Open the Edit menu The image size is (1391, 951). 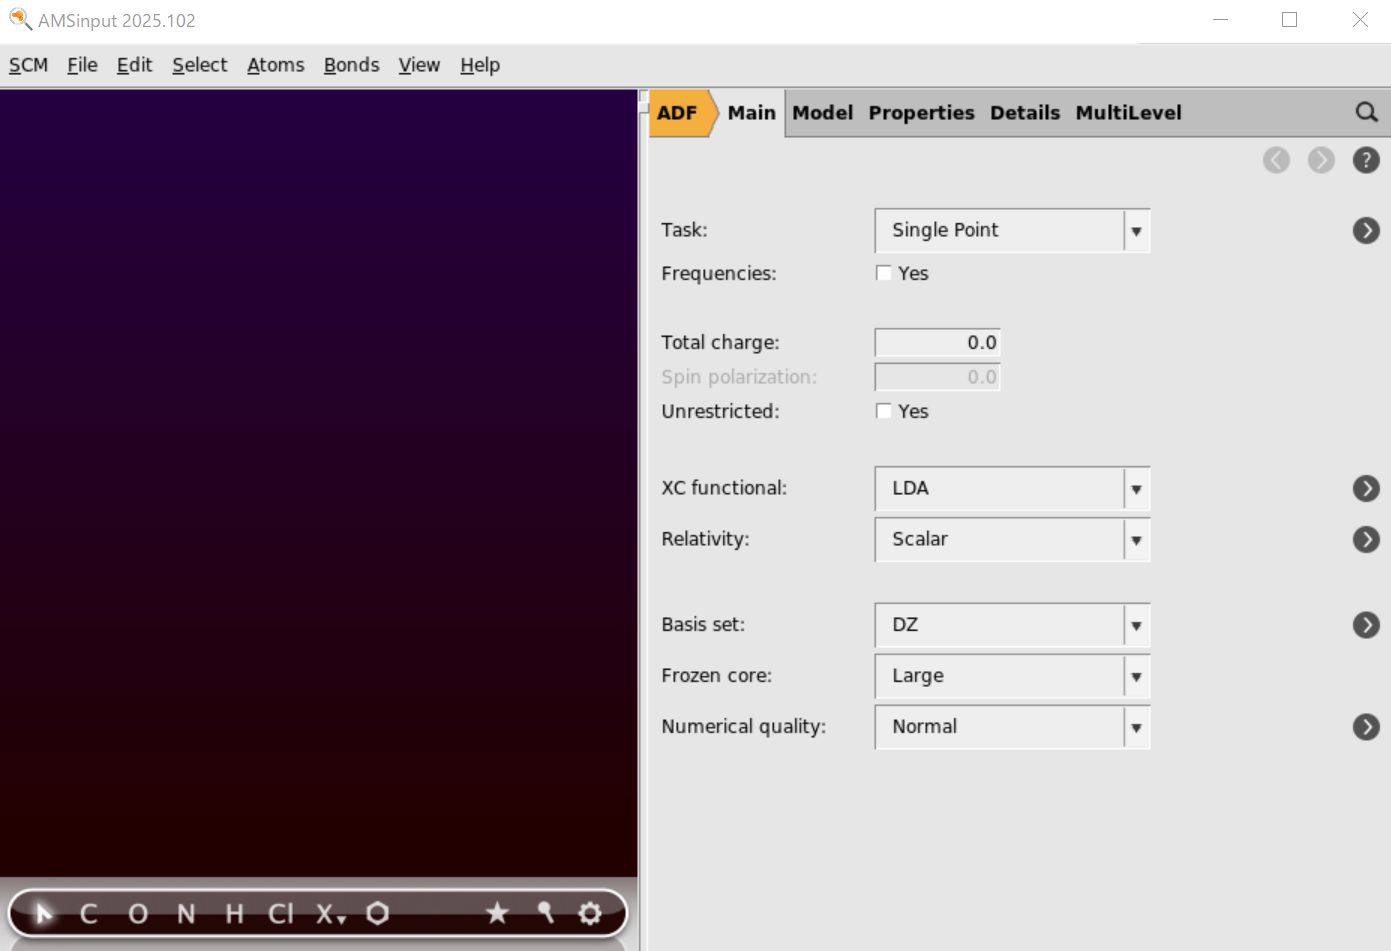point(134,65)
